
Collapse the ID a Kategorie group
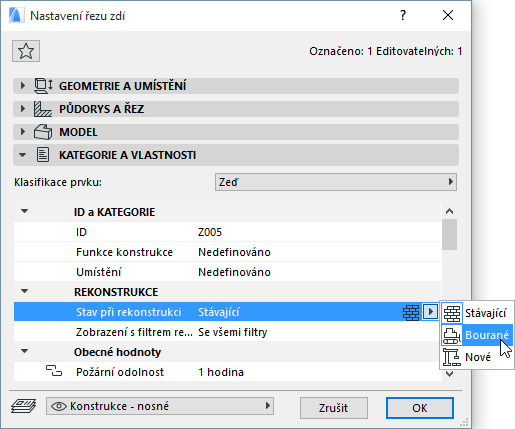(x=24, y=211)
